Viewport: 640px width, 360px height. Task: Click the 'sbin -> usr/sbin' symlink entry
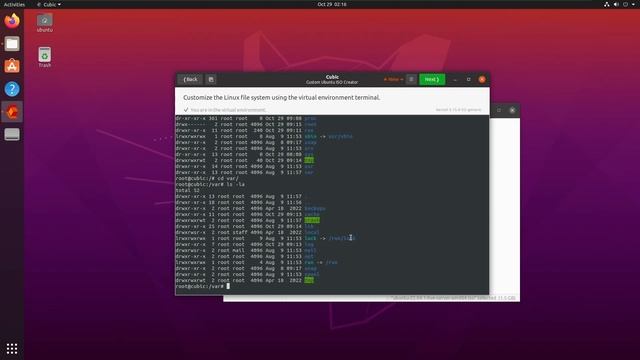pos(328,136)
